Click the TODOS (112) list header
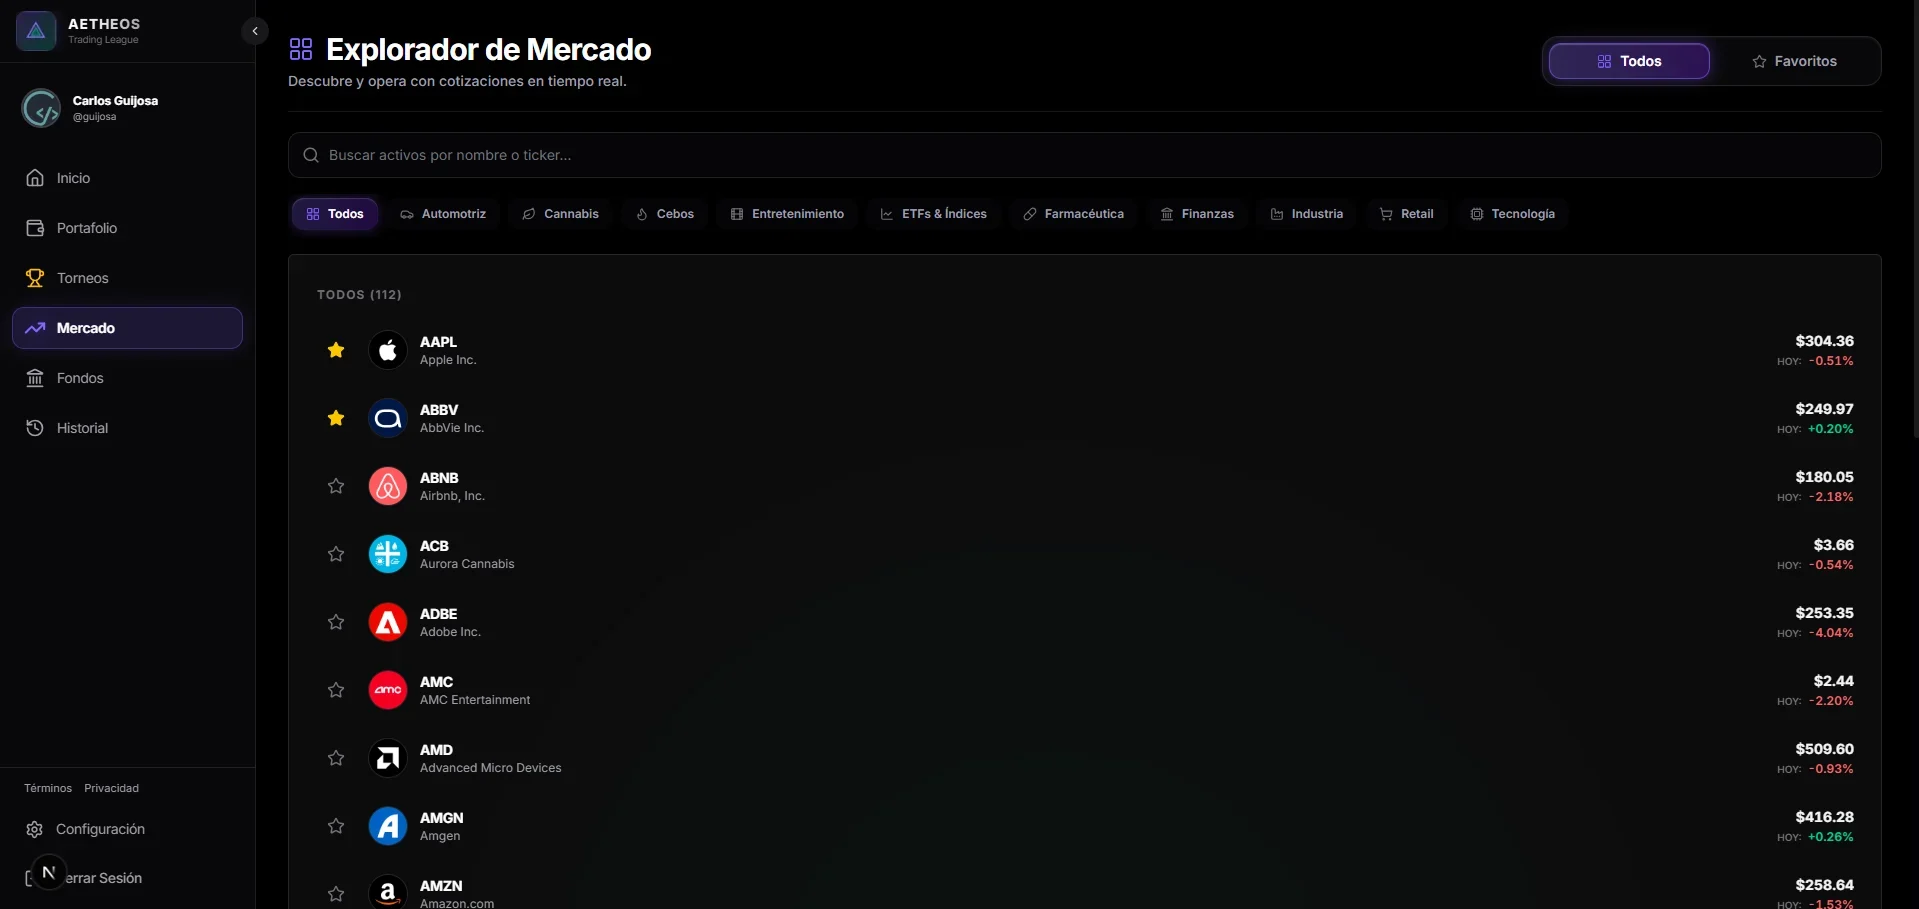The image size is (1919, 909). pos(359,295)
